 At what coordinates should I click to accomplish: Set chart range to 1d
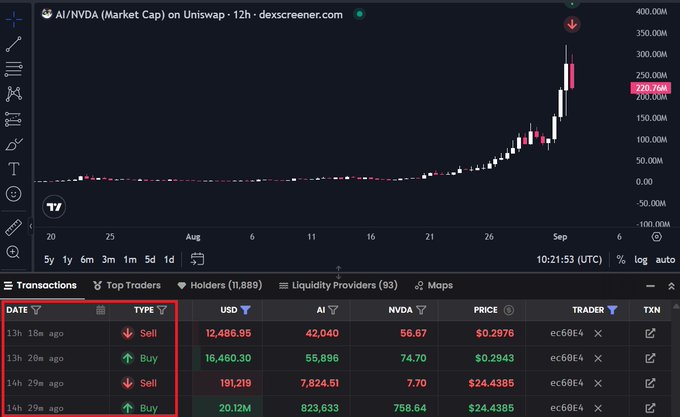[169, 260]
